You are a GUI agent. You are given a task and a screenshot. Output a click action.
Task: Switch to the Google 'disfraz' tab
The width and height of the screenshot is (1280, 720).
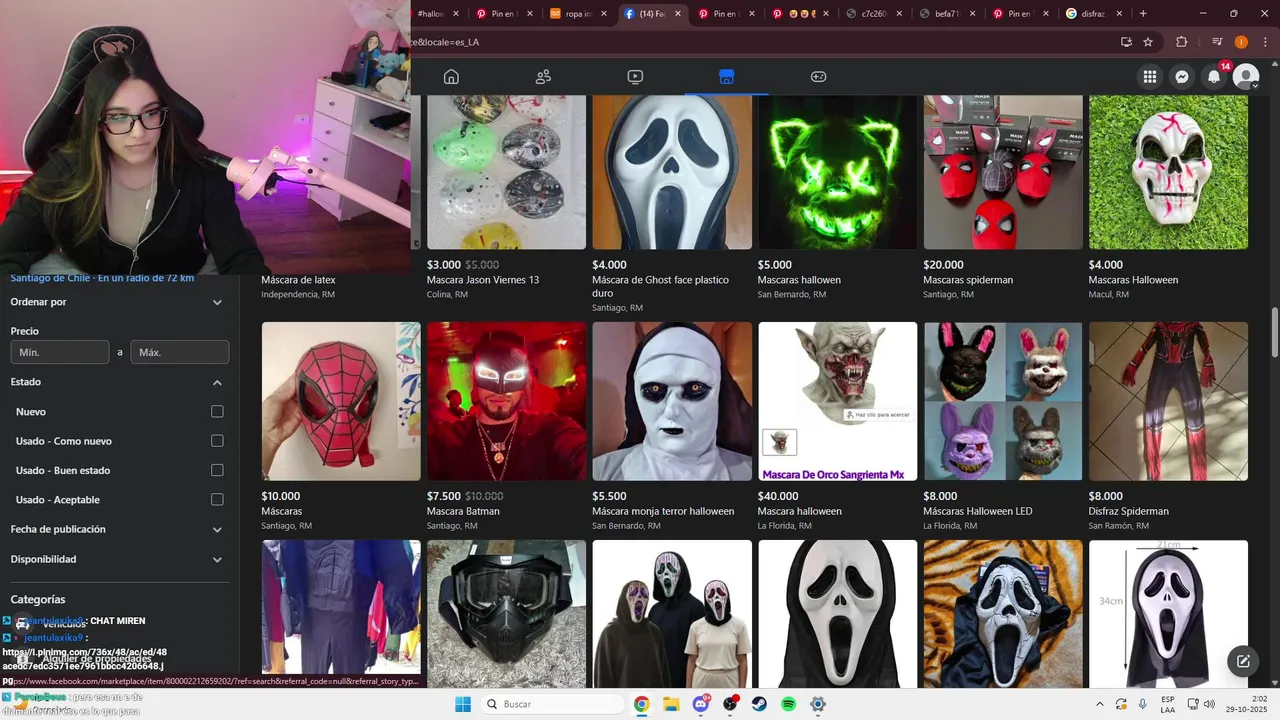(x=1096, y=14)
